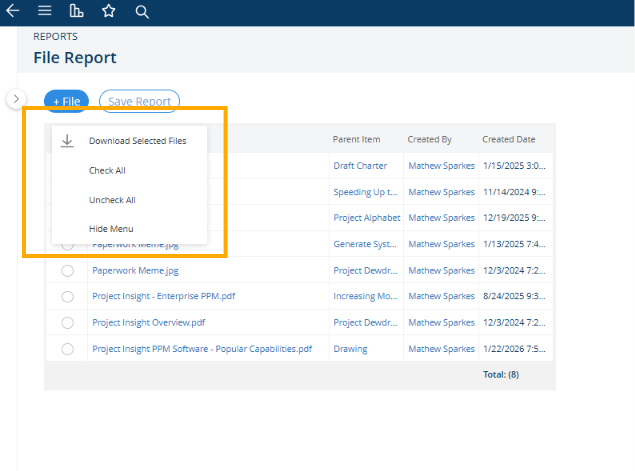Click date 12/19/2025 cell

(x=514, y=218)
